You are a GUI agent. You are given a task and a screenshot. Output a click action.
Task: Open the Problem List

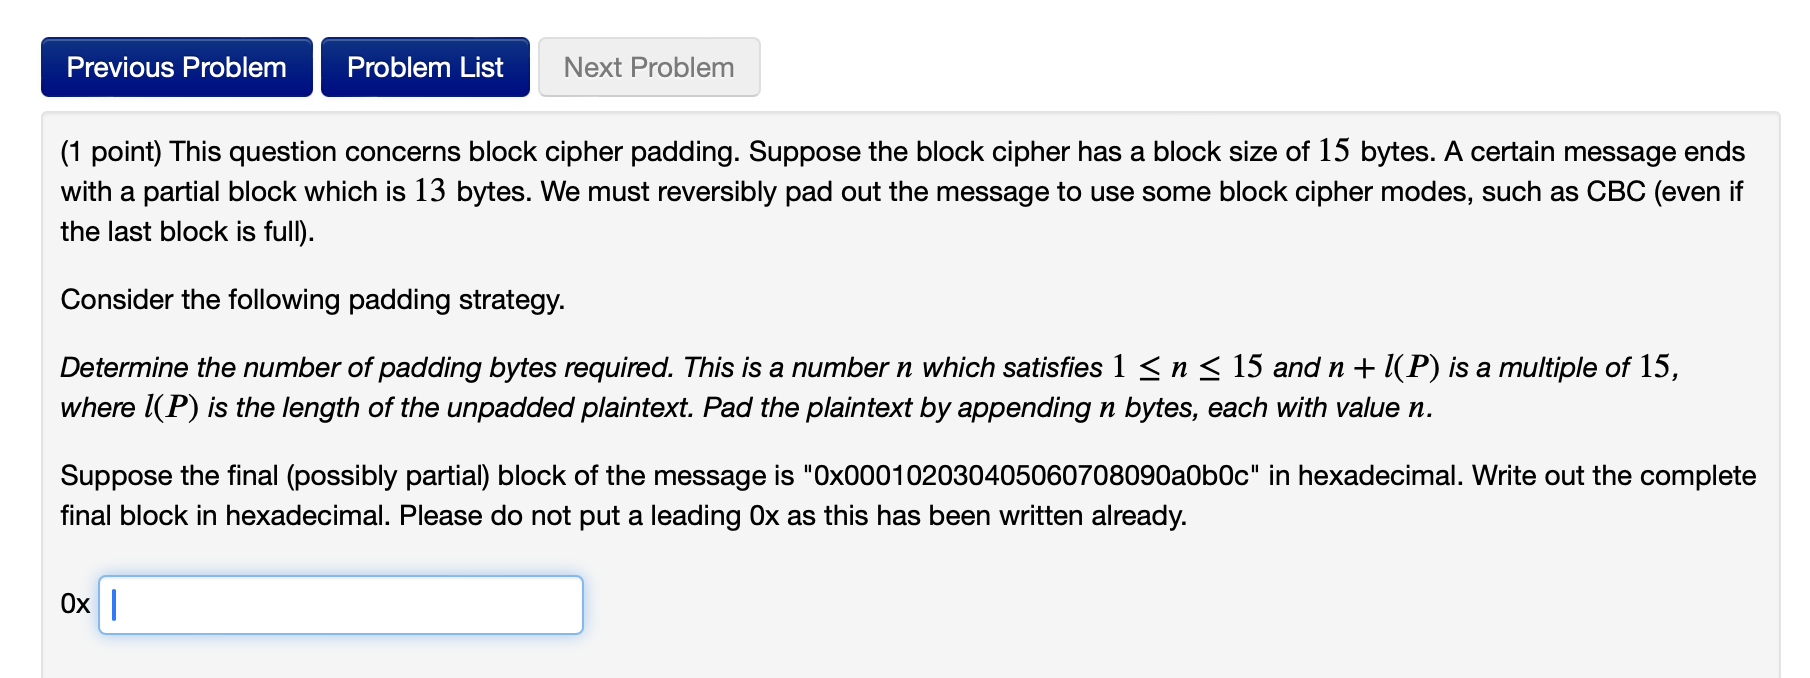click(424, 66)
